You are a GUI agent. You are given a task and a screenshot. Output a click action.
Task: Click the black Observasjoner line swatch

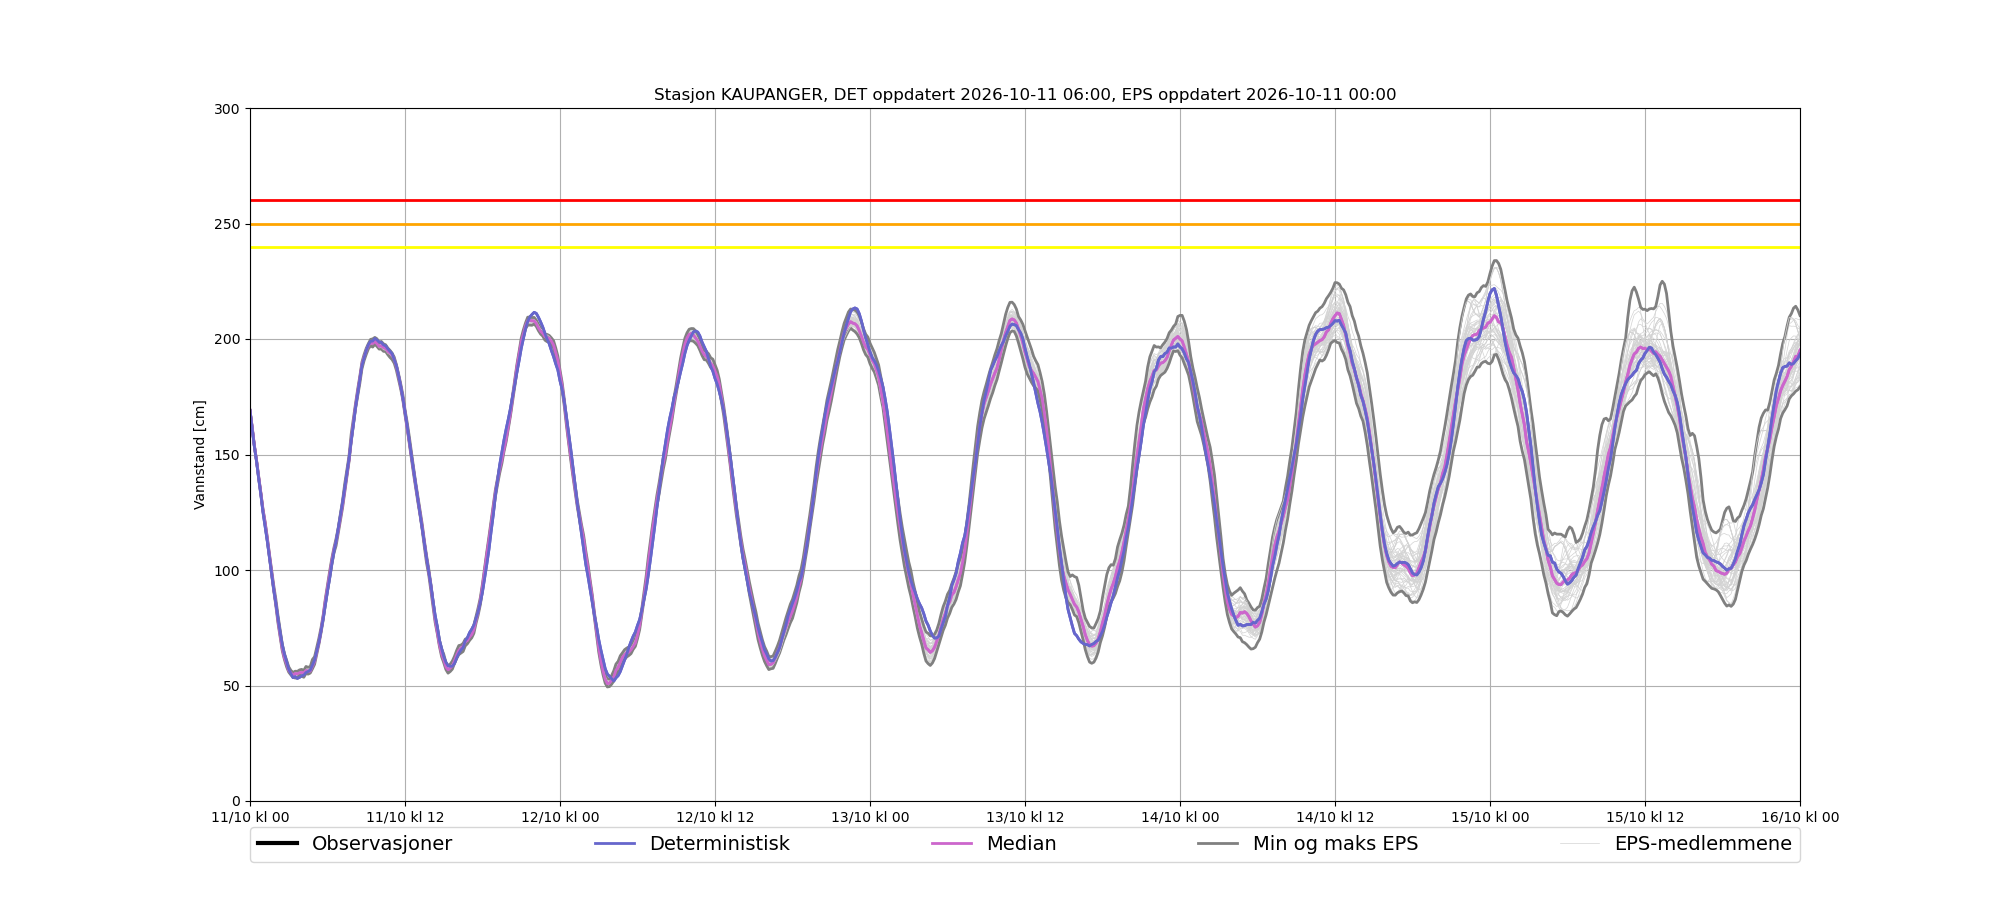pyautogui.click(x=277, y=844)
